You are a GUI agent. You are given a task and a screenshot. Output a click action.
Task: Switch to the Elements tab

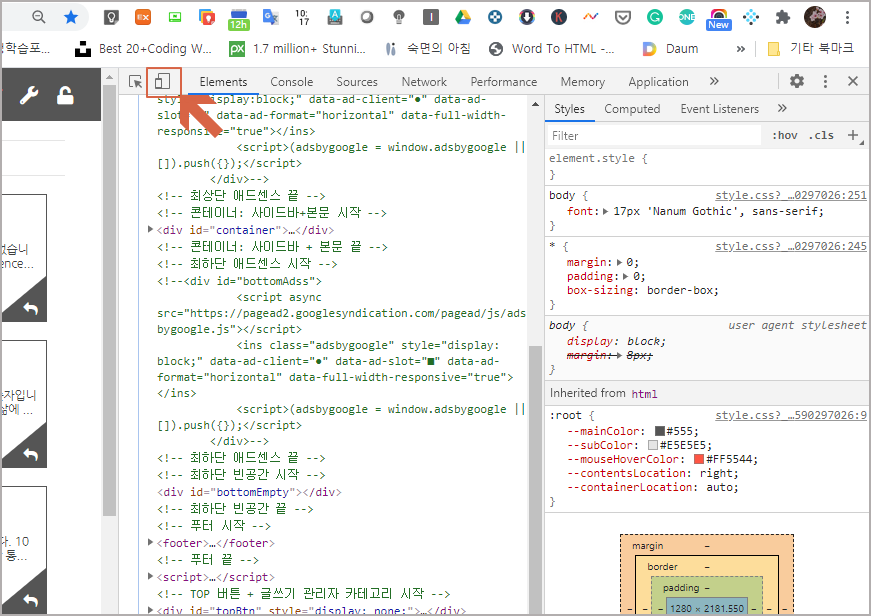click(223, 82)
